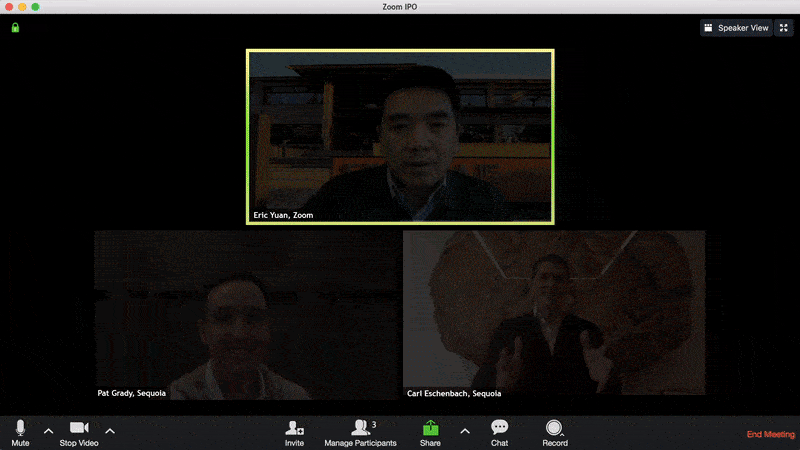Click the name label 'Pat Grady, Sequoia'
Image resolution: width=800 pixels, height=450 pixels.
(132, 393)
